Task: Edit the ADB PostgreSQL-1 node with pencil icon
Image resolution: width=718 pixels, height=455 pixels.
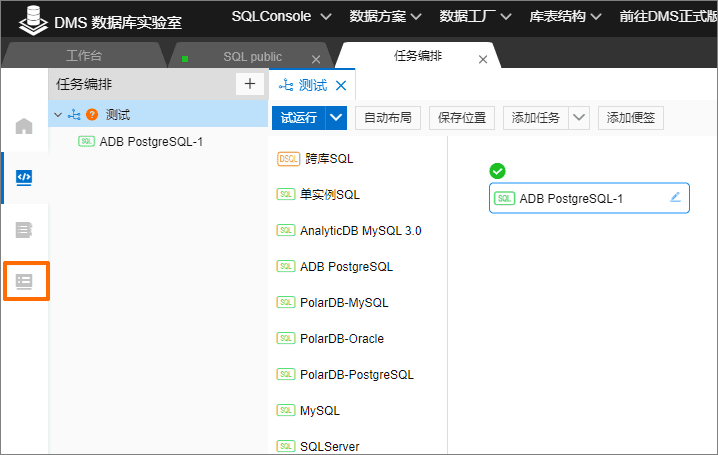Action: pyautogui.click(x=675, y=197)
